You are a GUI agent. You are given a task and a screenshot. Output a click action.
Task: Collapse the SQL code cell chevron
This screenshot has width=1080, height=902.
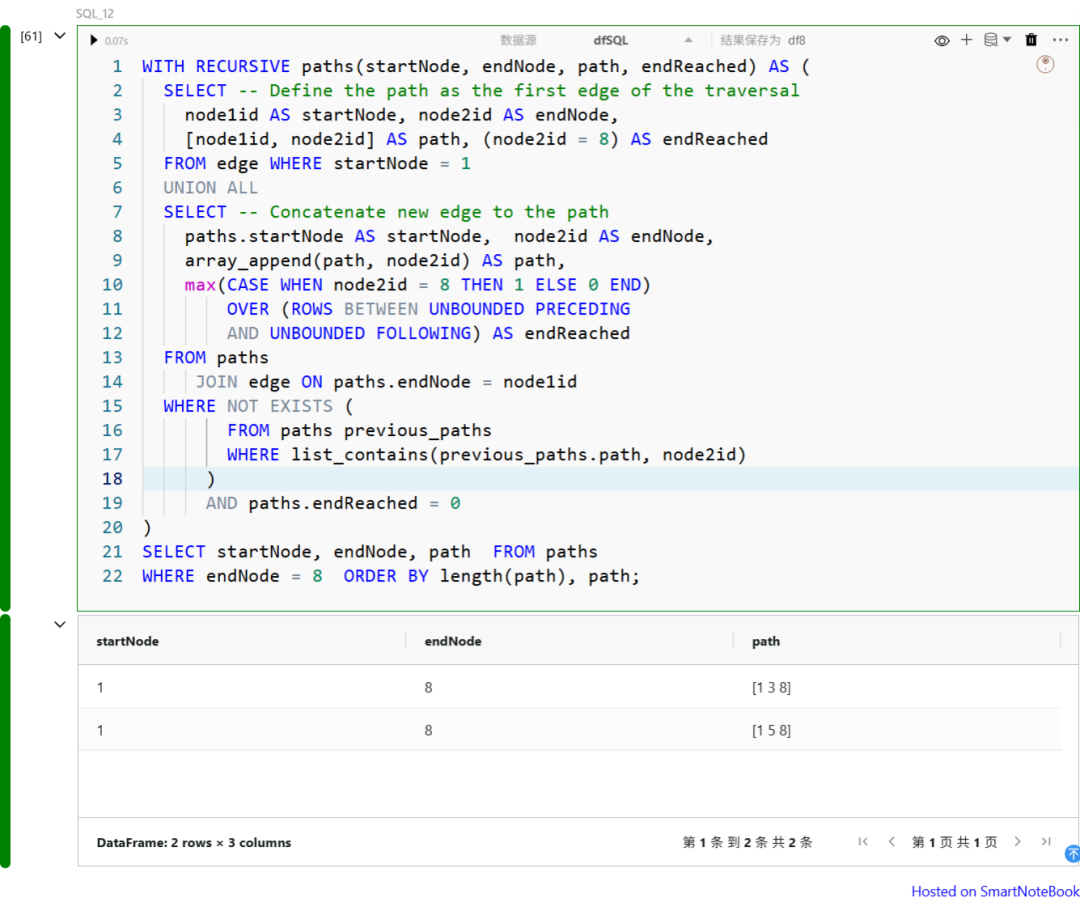click(x=60, y=36)
